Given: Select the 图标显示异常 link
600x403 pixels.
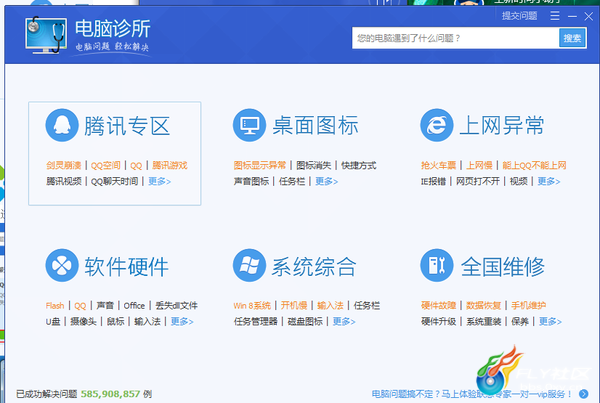Looking at the screenshot, I should point(260,165).
